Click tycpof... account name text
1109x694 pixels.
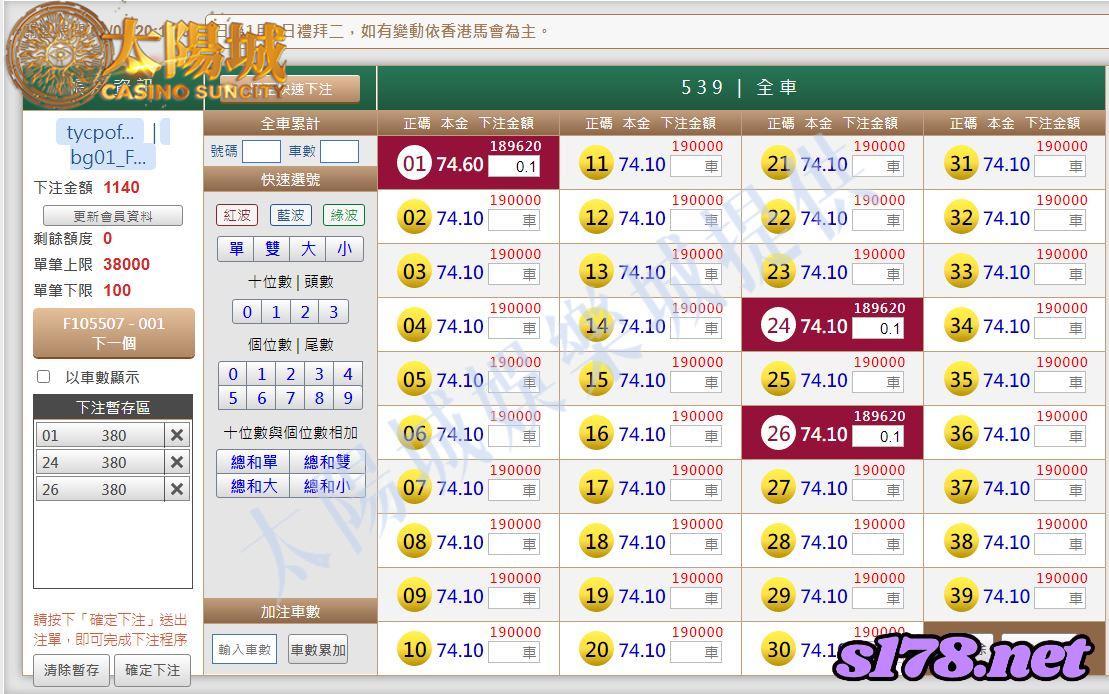coord(100,132)
